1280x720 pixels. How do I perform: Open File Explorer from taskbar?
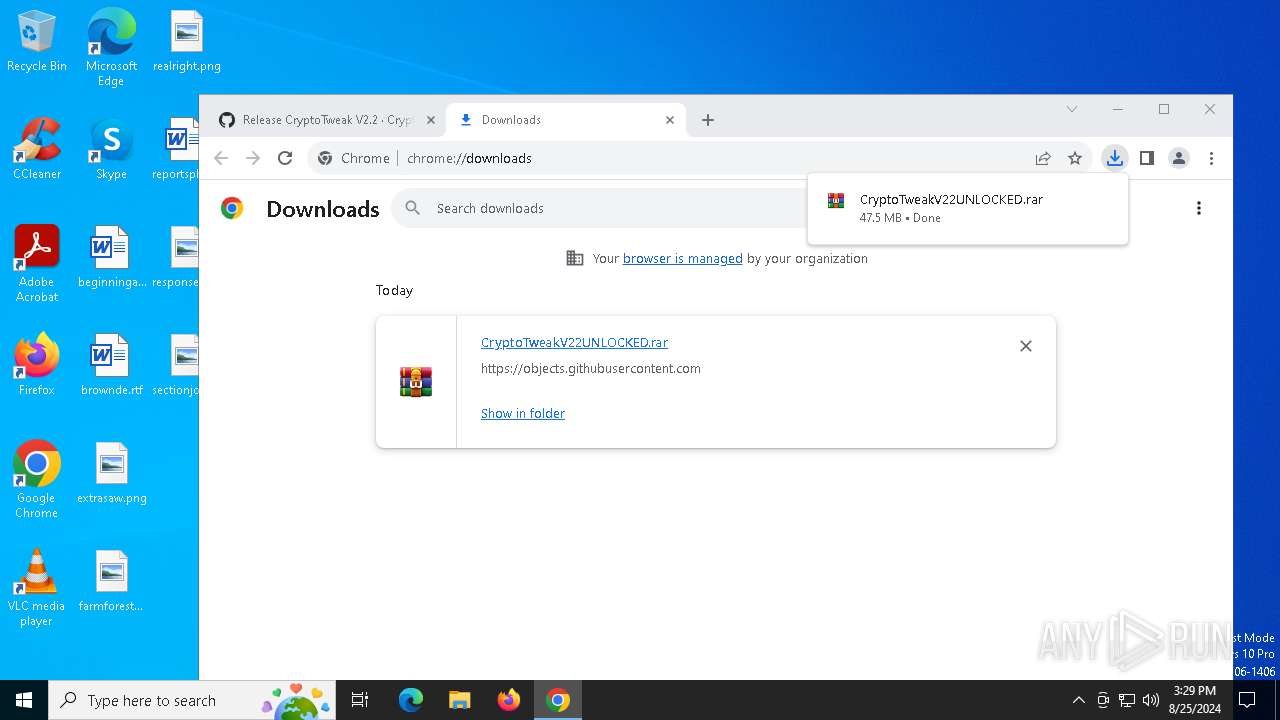point(459,700)
